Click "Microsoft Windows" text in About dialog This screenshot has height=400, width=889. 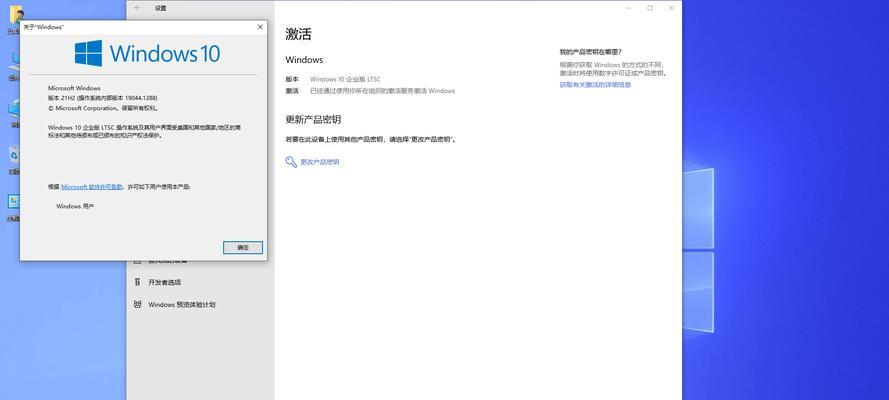pyautogui.click(x=74, y=88)
